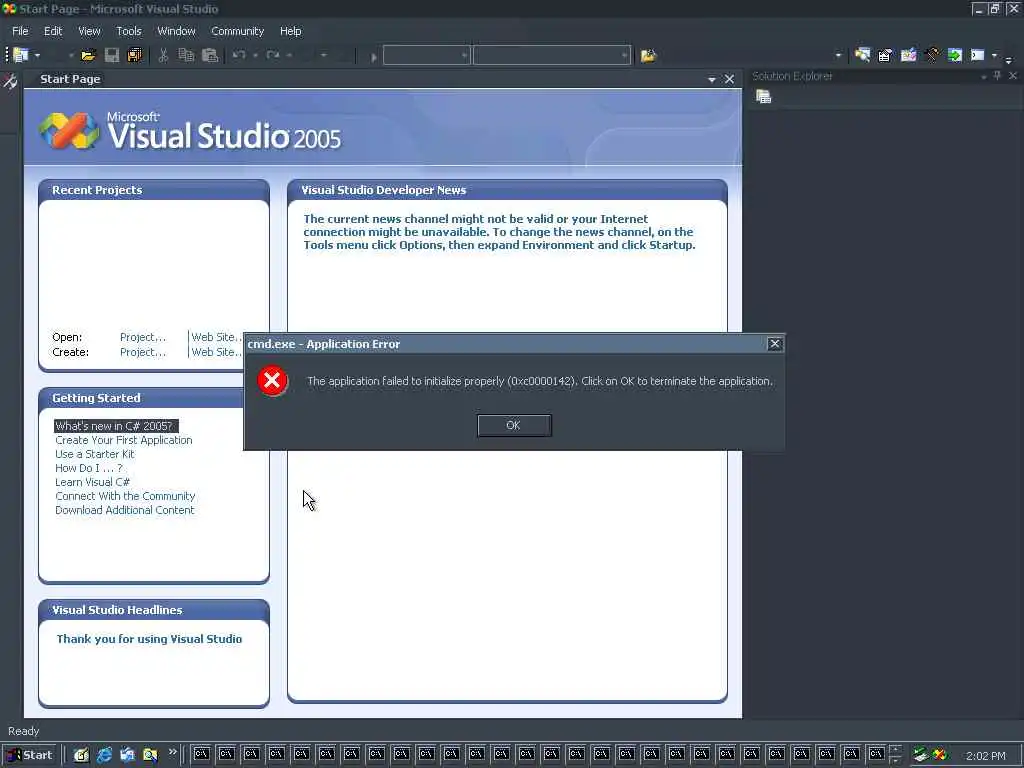1024x768 pixels.
Task: Click the Object Browser toolbar icon
Action: tap(908, 56)
